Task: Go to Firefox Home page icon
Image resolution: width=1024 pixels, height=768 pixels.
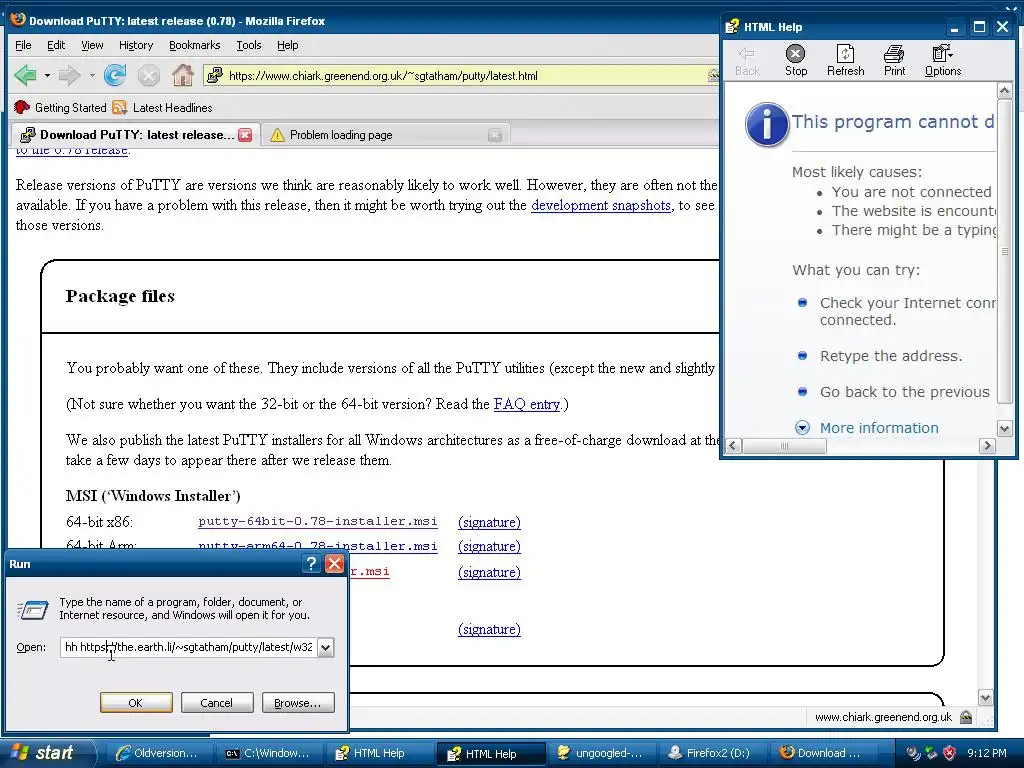Action: 183,76
